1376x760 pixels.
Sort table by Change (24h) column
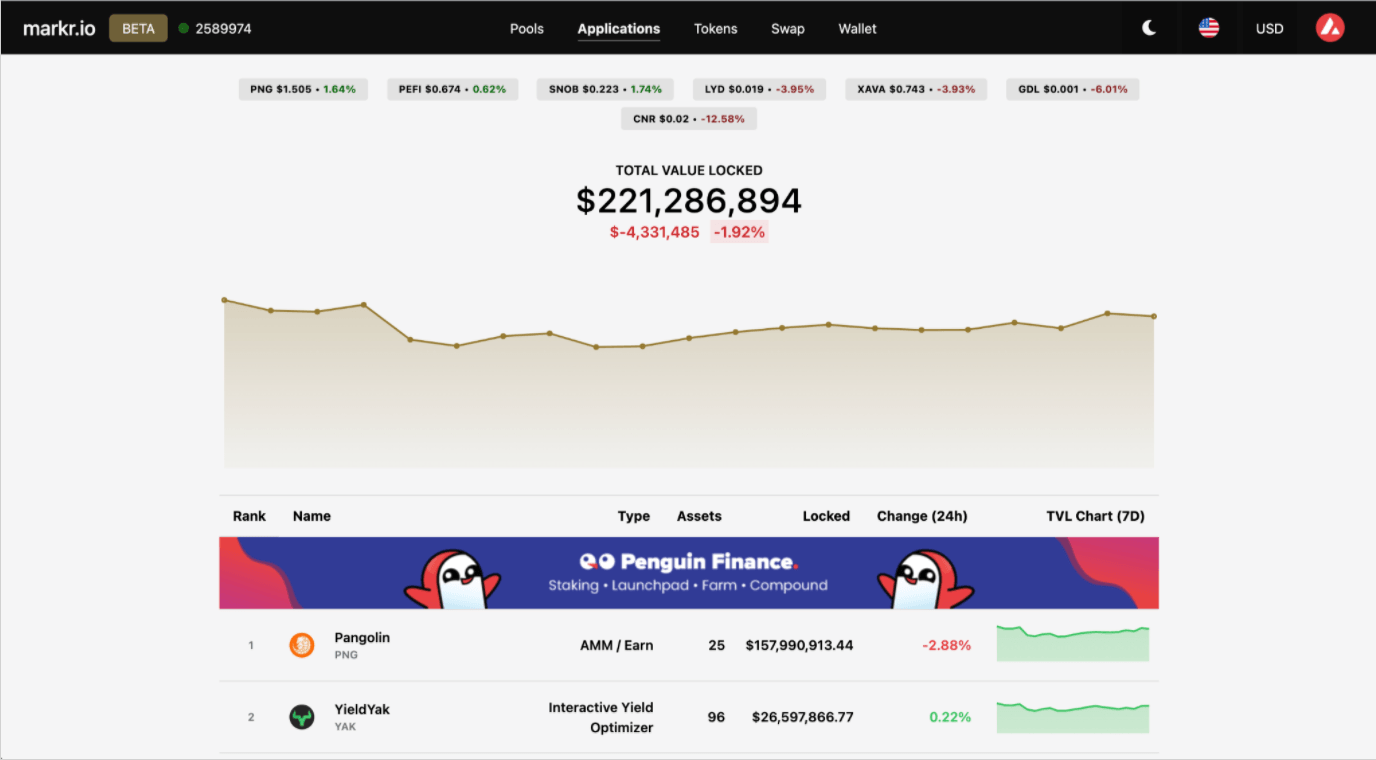coord(922,516)
